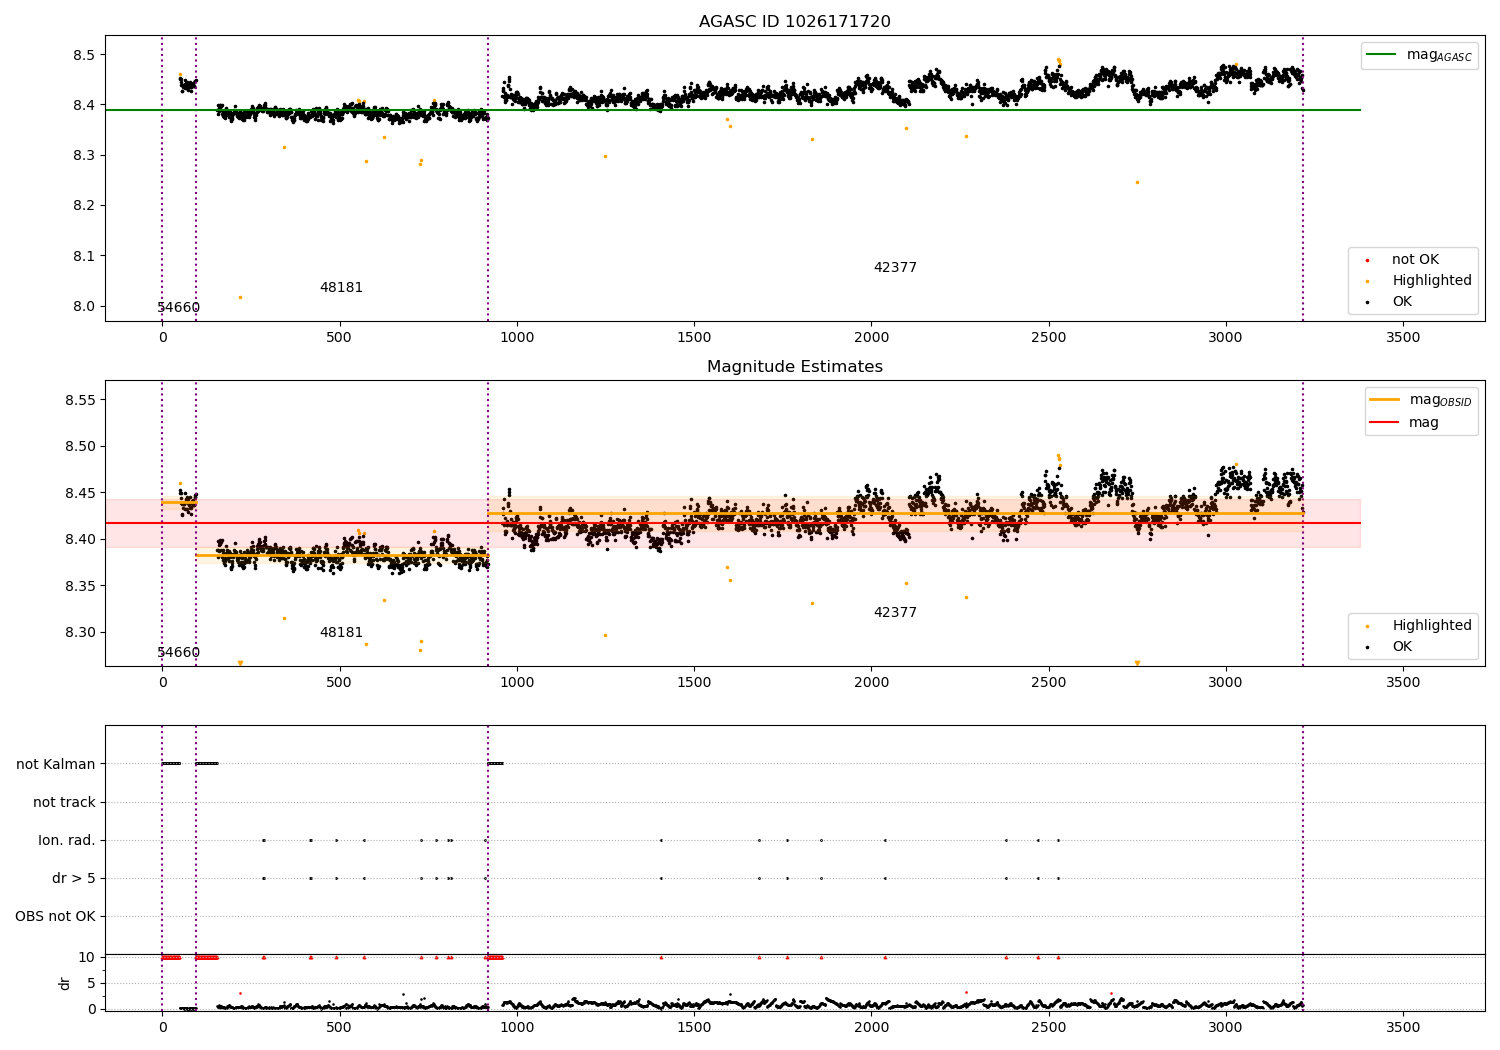Click the orange line sample next to mag OBSID
1500x1050 pixels.
click(1384, 400)
